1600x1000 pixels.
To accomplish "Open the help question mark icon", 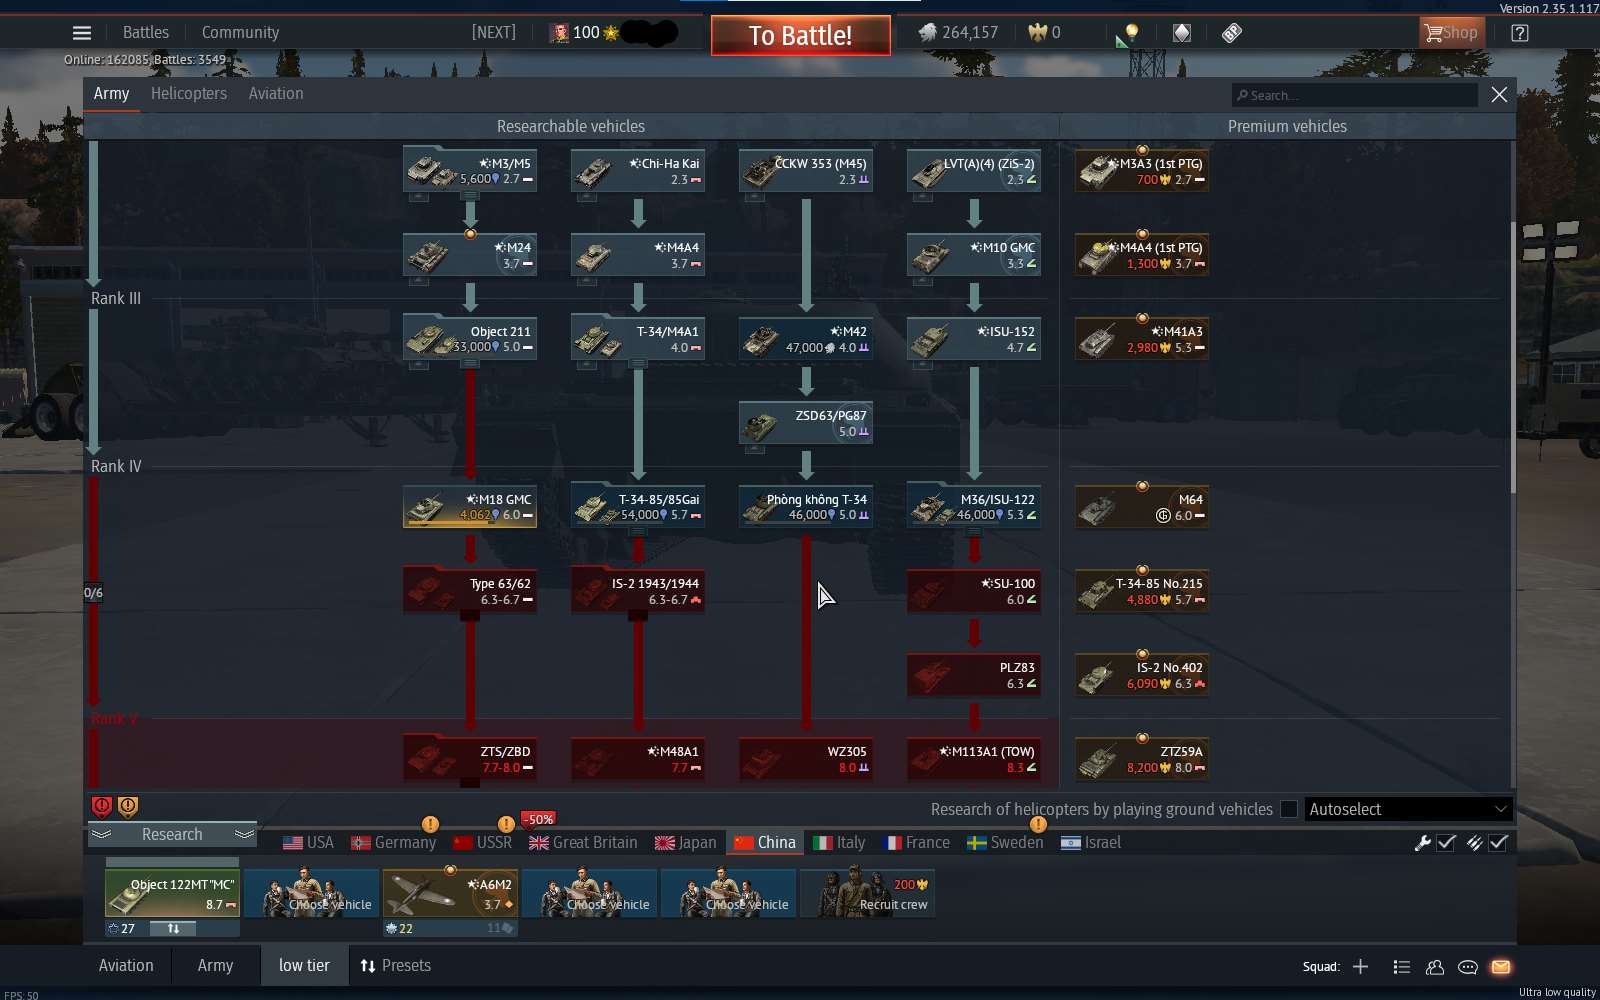I will [1520, 33].
